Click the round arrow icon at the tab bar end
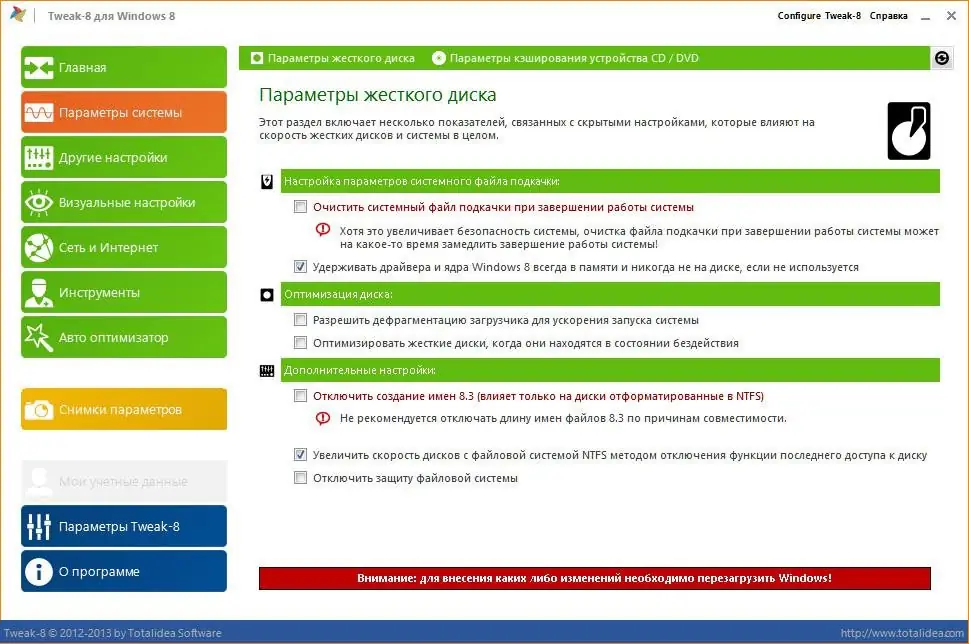The width and height of the screenshot is (969, 644). pyautogui.click(x=942, y=58)
